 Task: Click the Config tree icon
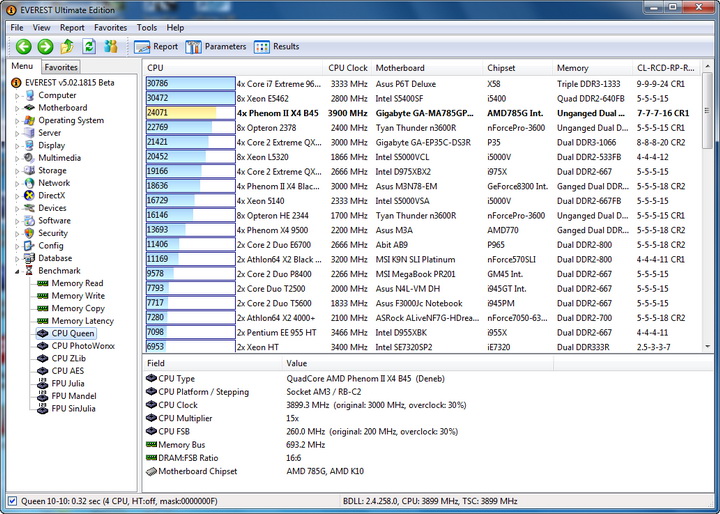(29, 246)
